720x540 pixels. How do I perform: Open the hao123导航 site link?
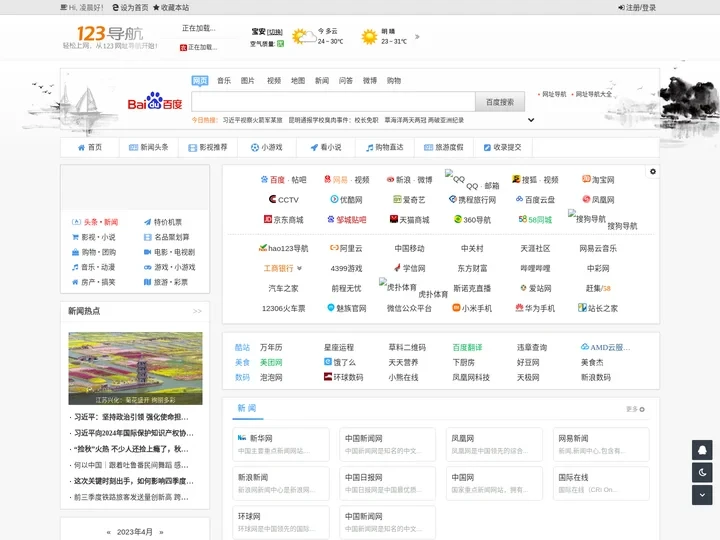(284, 248)
